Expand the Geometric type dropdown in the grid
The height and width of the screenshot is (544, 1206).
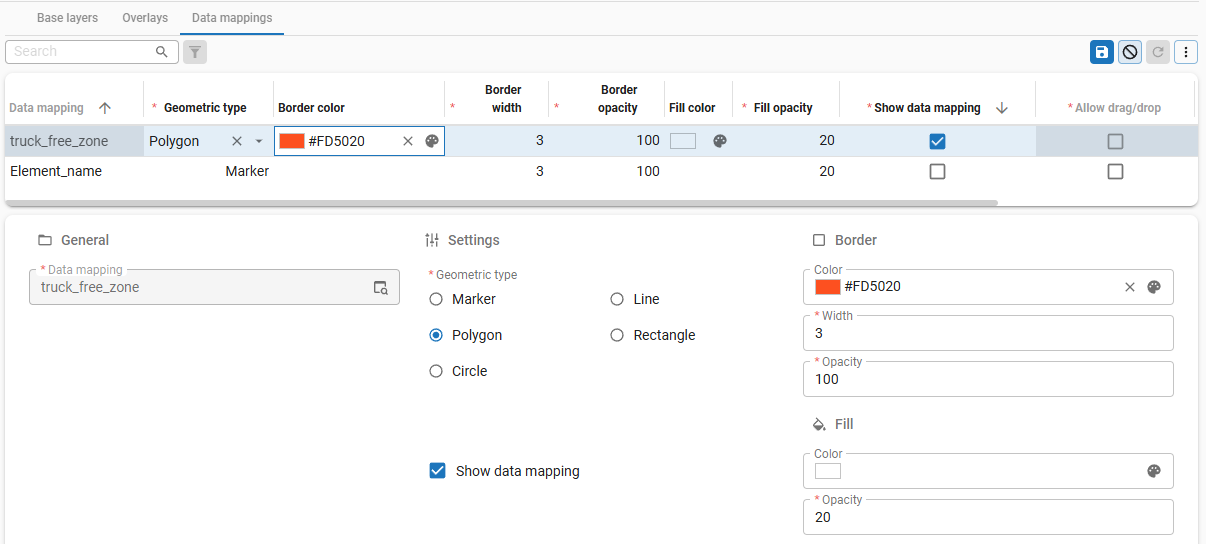coord(259,141)
